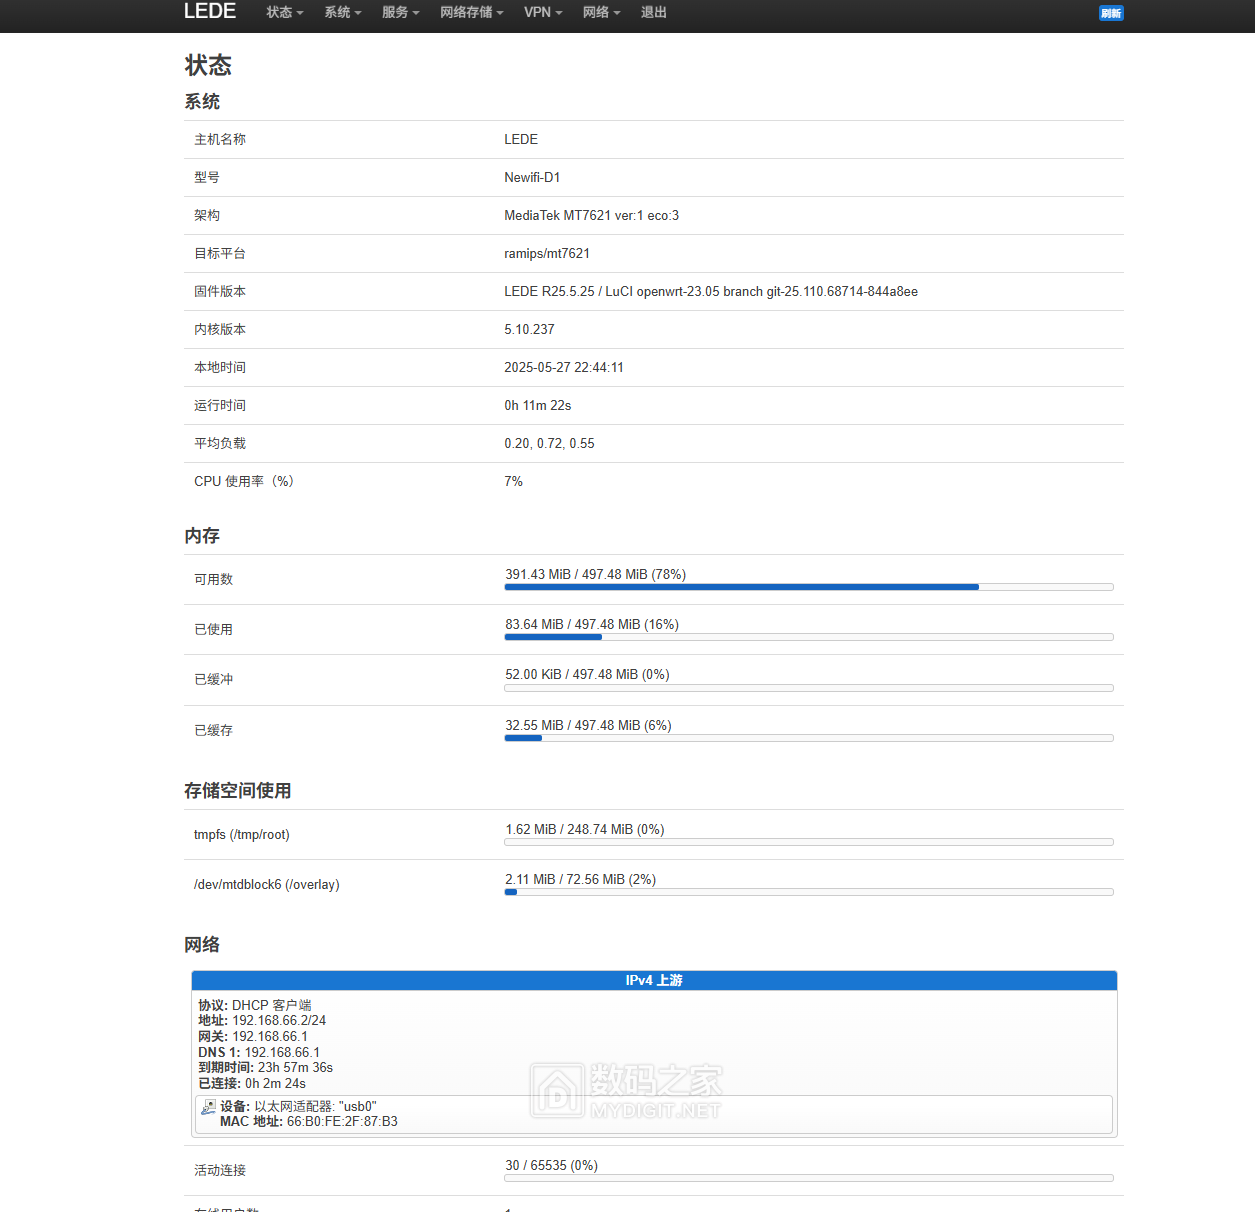
Task: Click the model value Newifi-D1
Action: pyautogui.click(x=532, y=178)
